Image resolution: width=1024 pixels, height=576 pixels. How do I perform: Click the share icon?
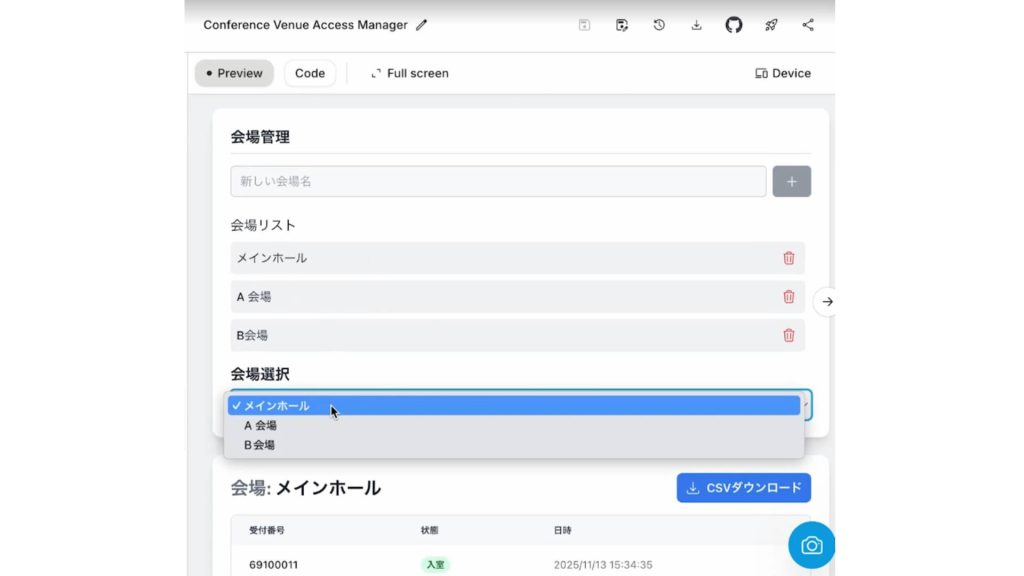[808, 25]
